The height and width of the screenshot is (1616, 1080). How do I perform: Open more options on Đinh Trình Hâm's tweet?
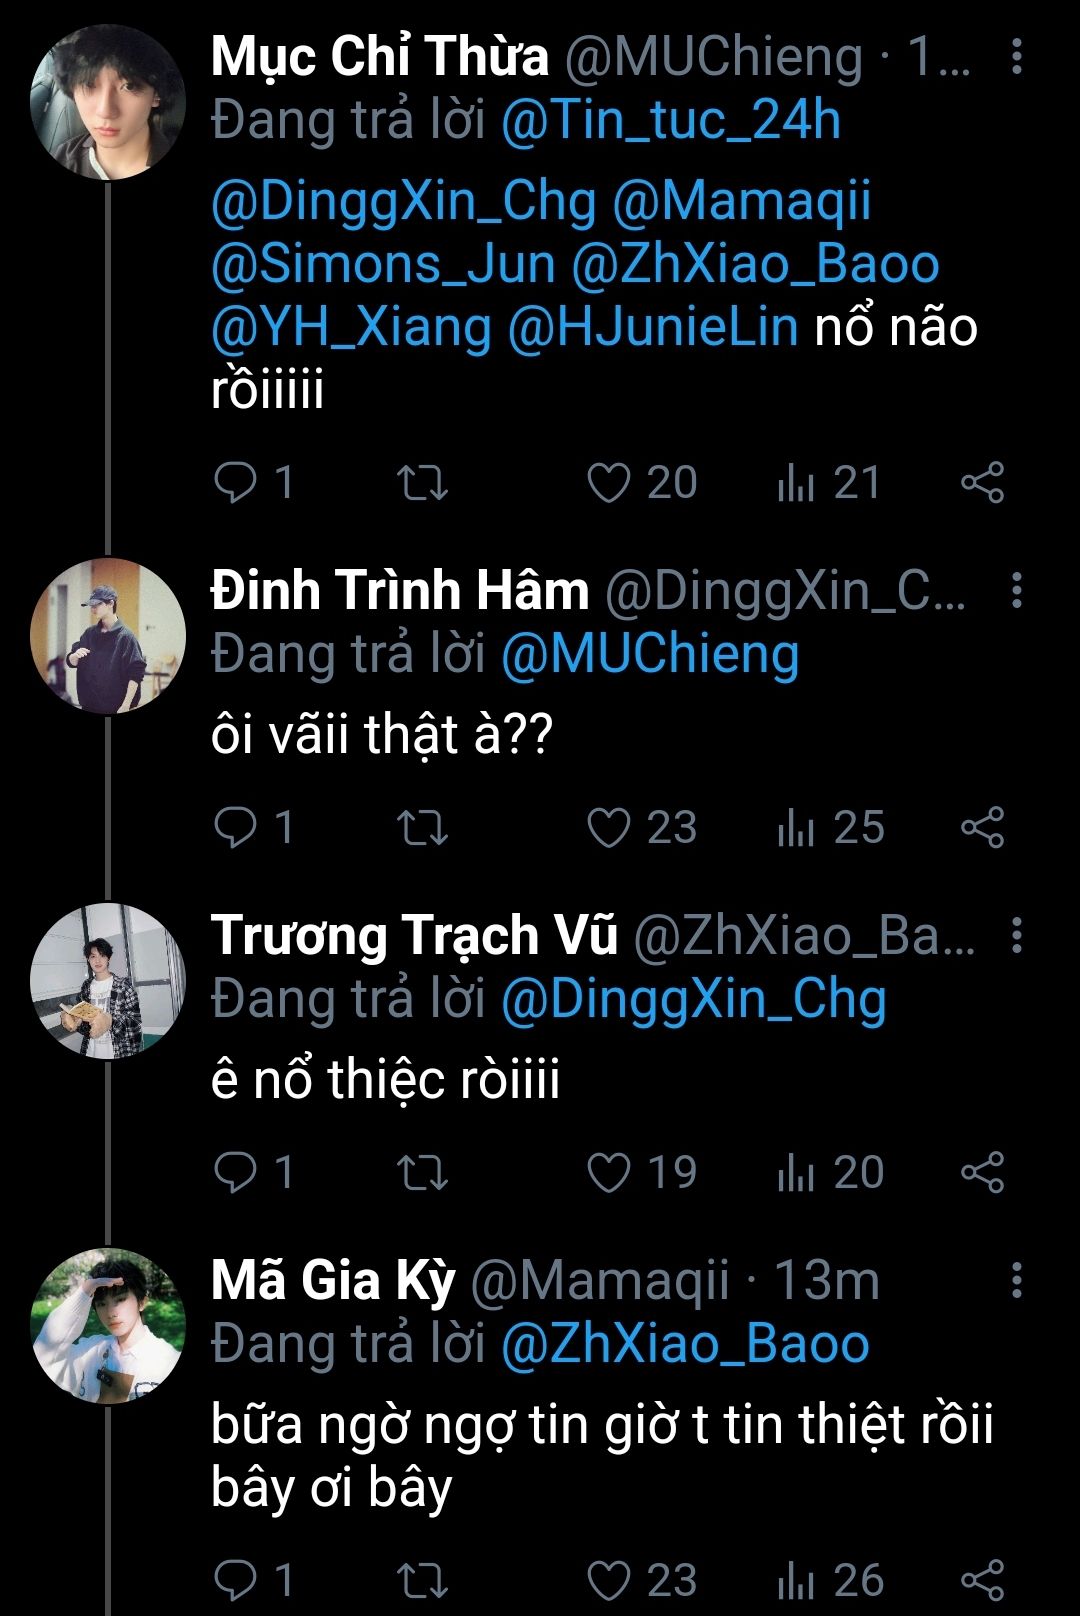click(x=1017, y=591)
